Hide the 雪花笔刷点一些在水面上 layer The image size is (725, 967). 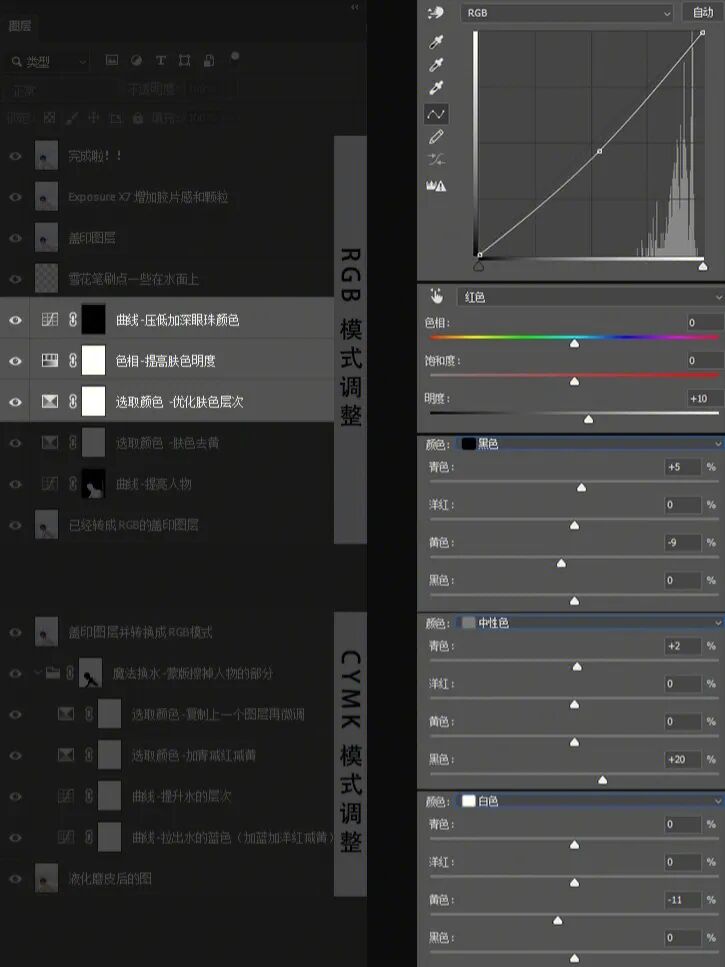15,279
